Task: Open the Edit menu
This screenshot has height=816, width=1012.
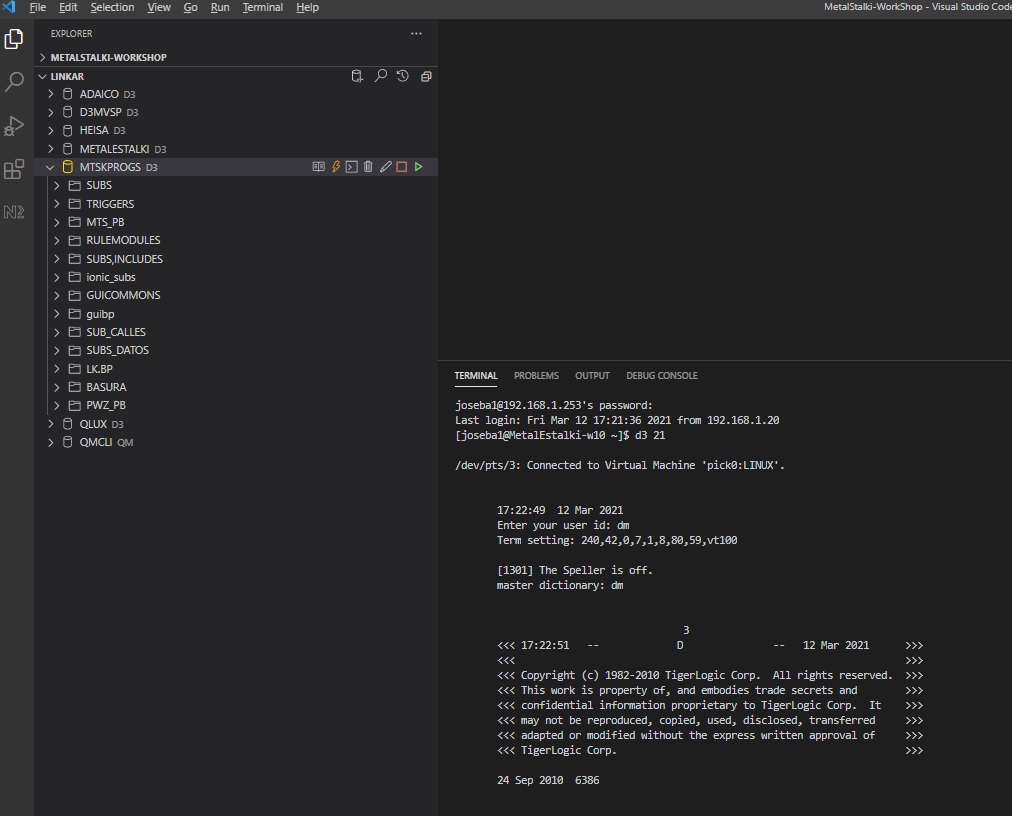Action: (x=68, y=7)
